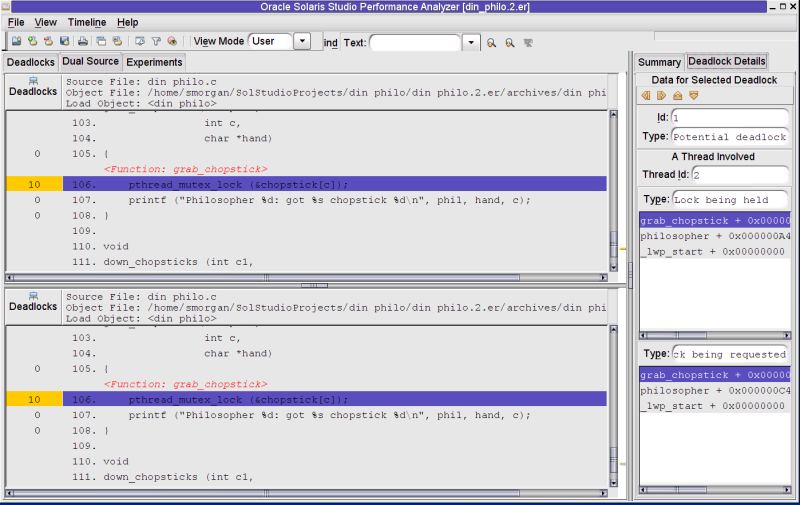Expand the Find Text history dropdown arrow

[471, 43]
